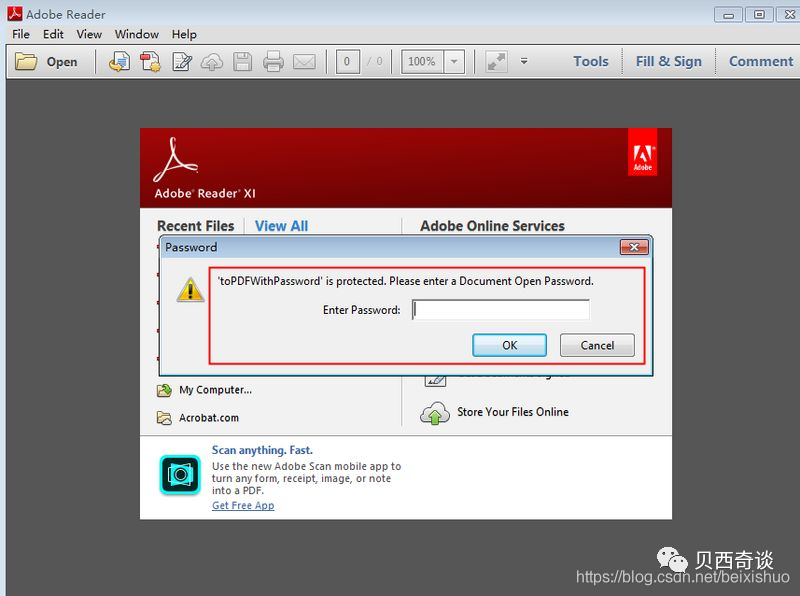Open the Help menu
The width and height of the screenshot is (800, 596).
(184, 34)
